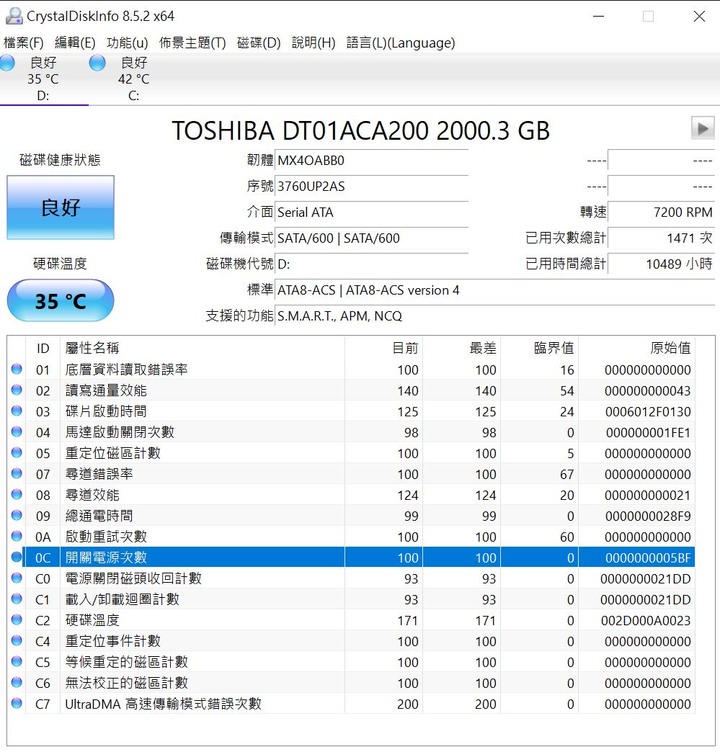Click status orb for attribute 07 row

[x=17, y=473]
